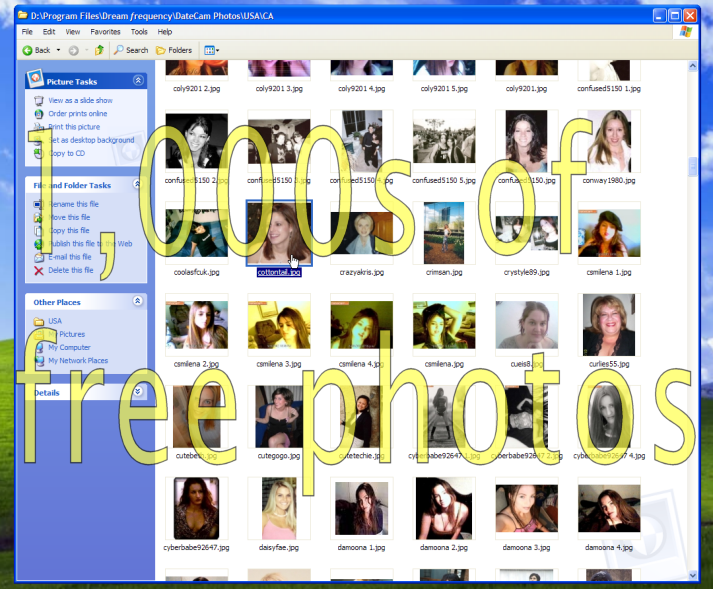
Task: Collapse the Picture Tasks panel
Action: [x=138, y=81]
